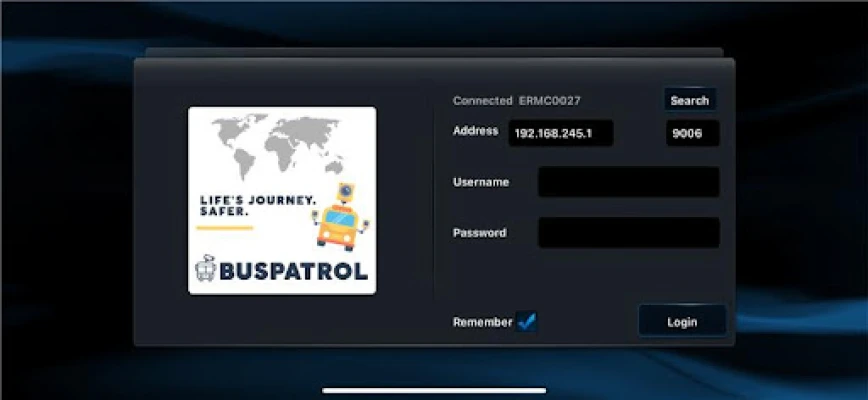Click the iOS home indicator bar
The image size is (868, 400).
point(434,390)
